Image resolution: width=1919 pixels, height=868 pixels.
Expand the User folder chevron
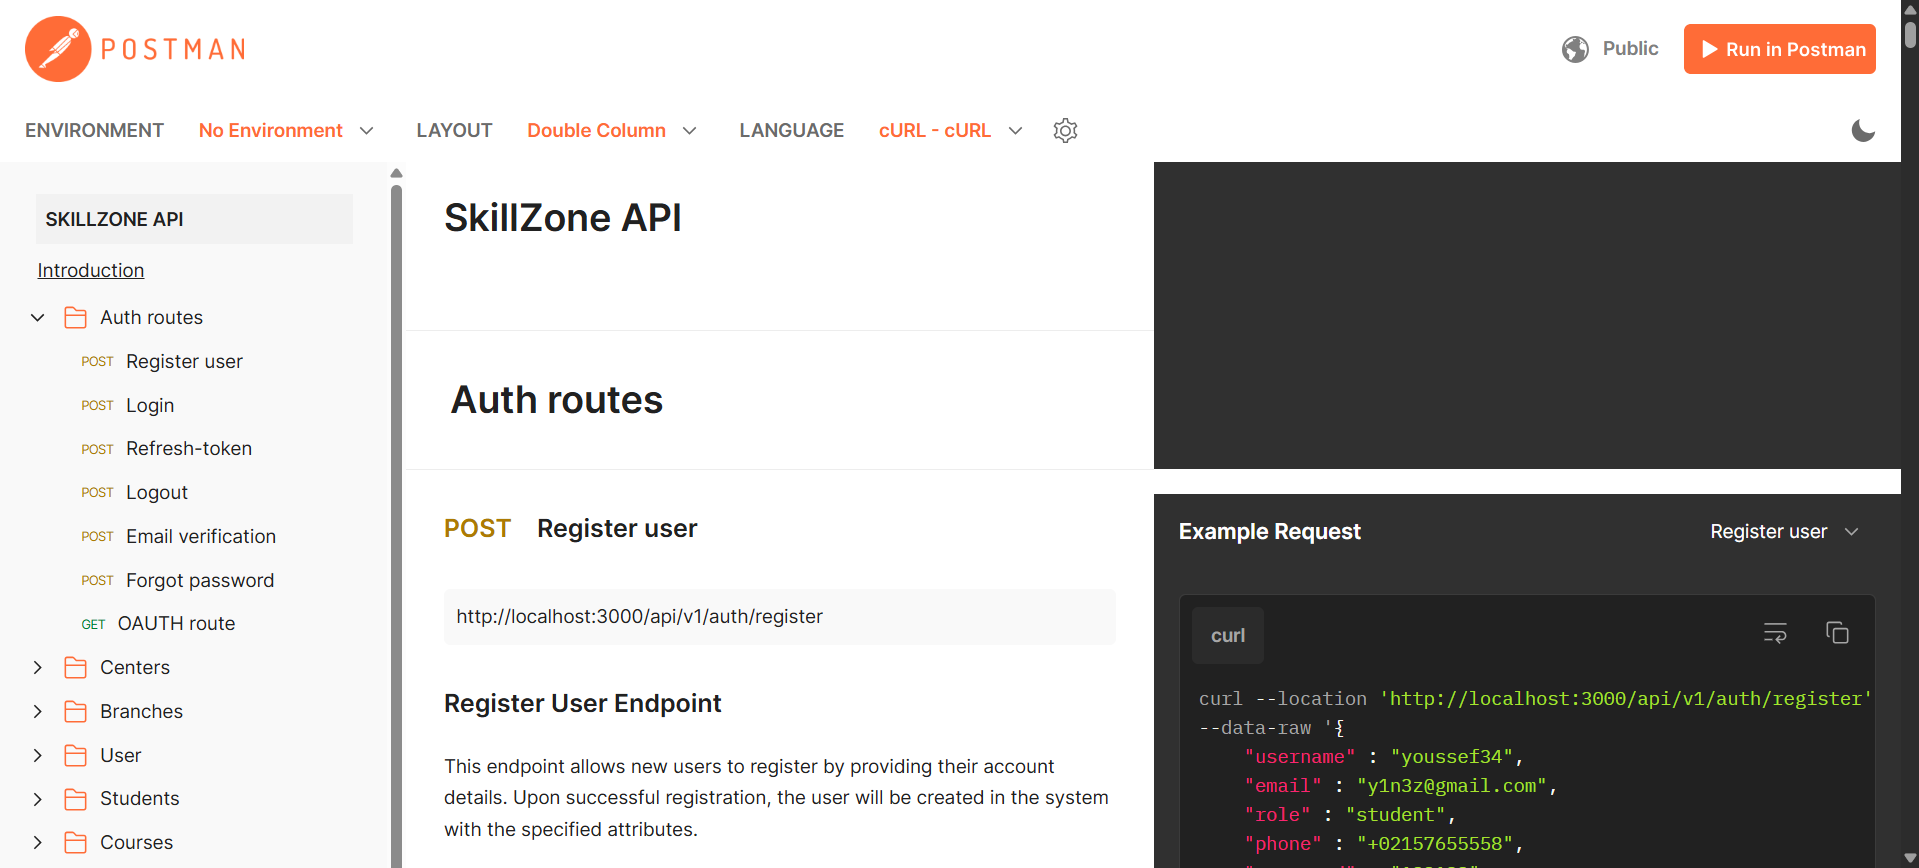point(38,755)
